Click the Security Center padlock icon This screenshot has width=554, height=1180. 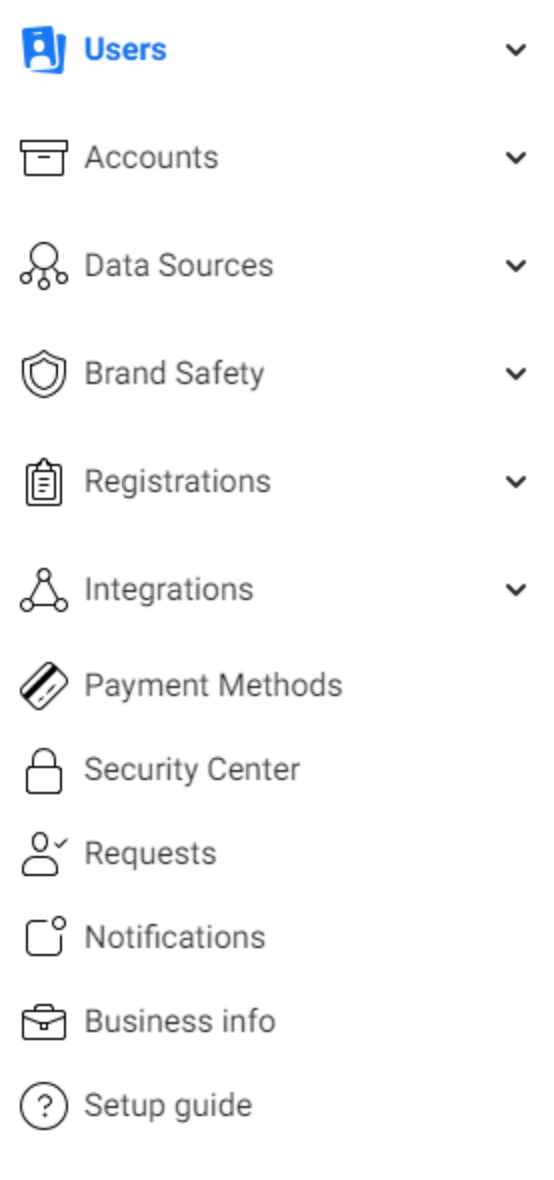coord(44,771)
